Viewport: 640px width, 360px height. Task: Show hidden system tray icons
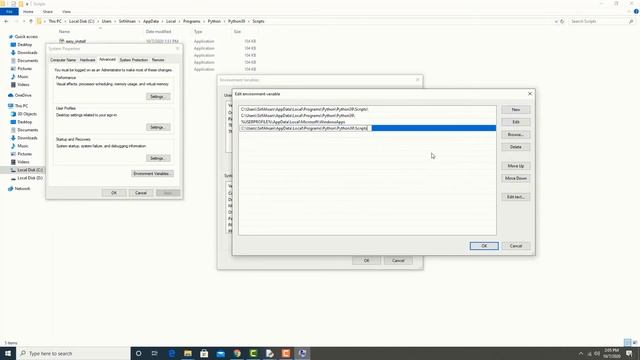click(x=581, y=353)
